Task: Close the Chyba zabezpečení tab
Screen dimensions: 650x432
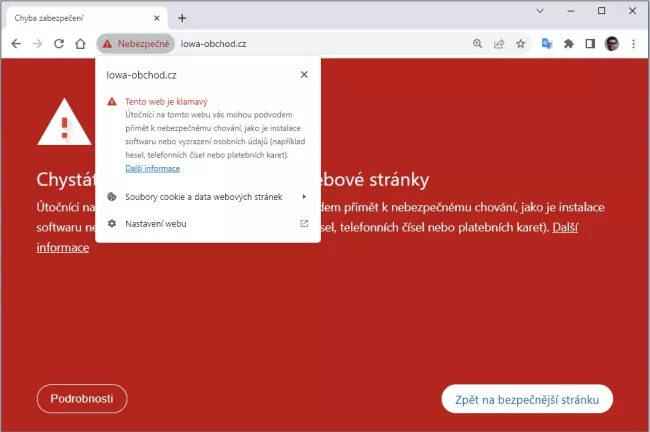Action: tap(157, 18)
